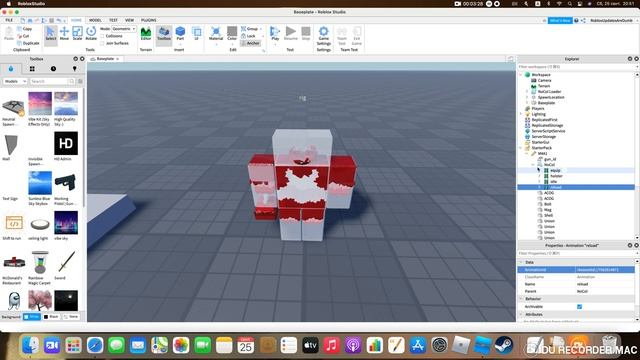
Task: Expand the Baseplate node in Explorer
Action: tap(527, 103)
